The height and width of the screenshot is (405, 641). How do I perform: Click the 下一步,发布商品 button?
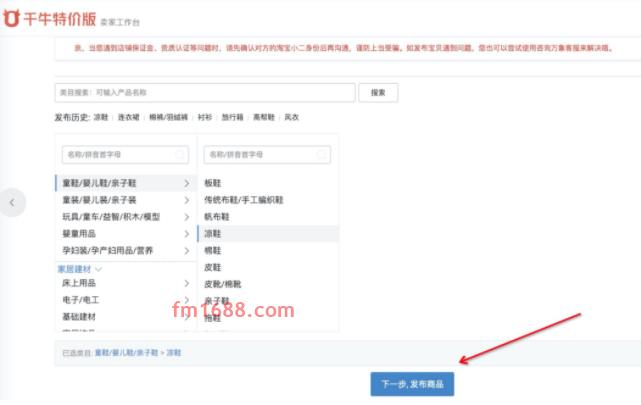point(412,384)
